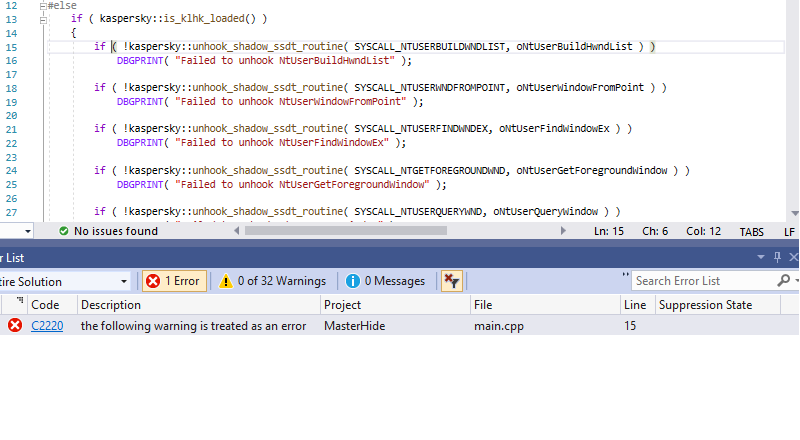Click the yellow warning triangle icon
This screenshot has height=440, width=800.
(x=226, y=281)
